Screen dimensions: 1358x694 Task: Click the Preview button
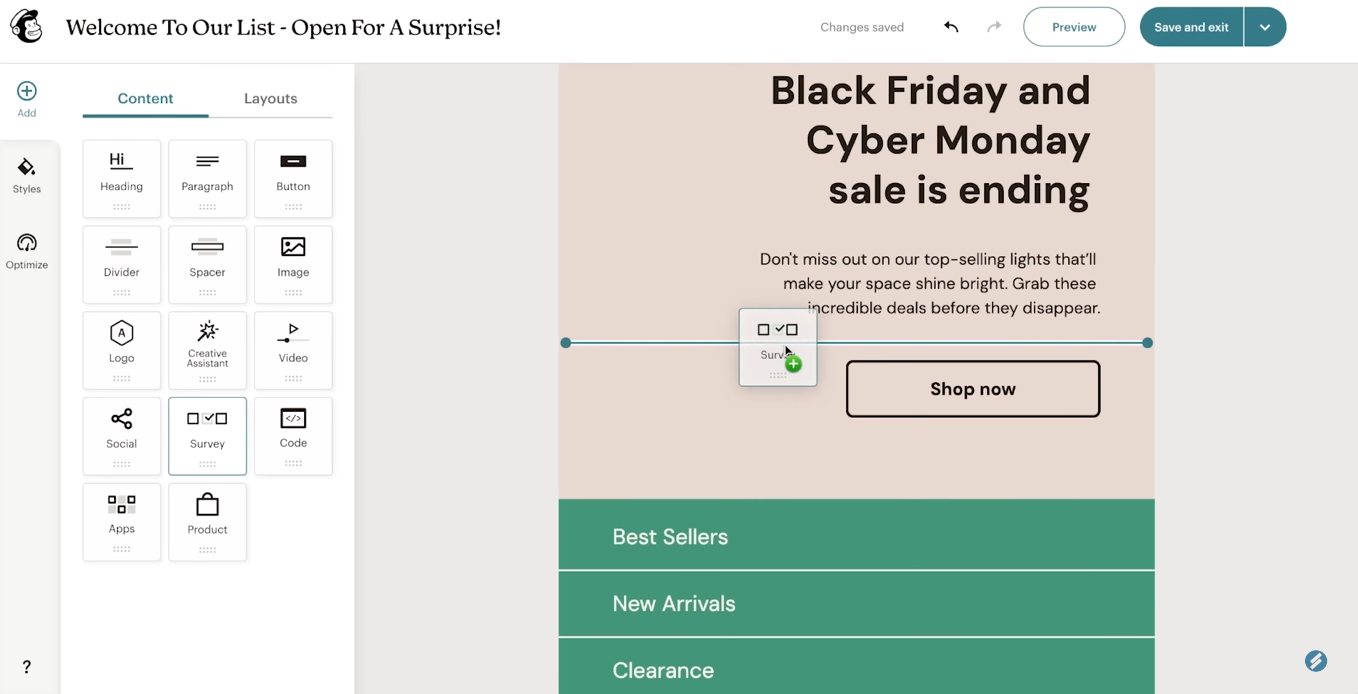(1074, 27)
